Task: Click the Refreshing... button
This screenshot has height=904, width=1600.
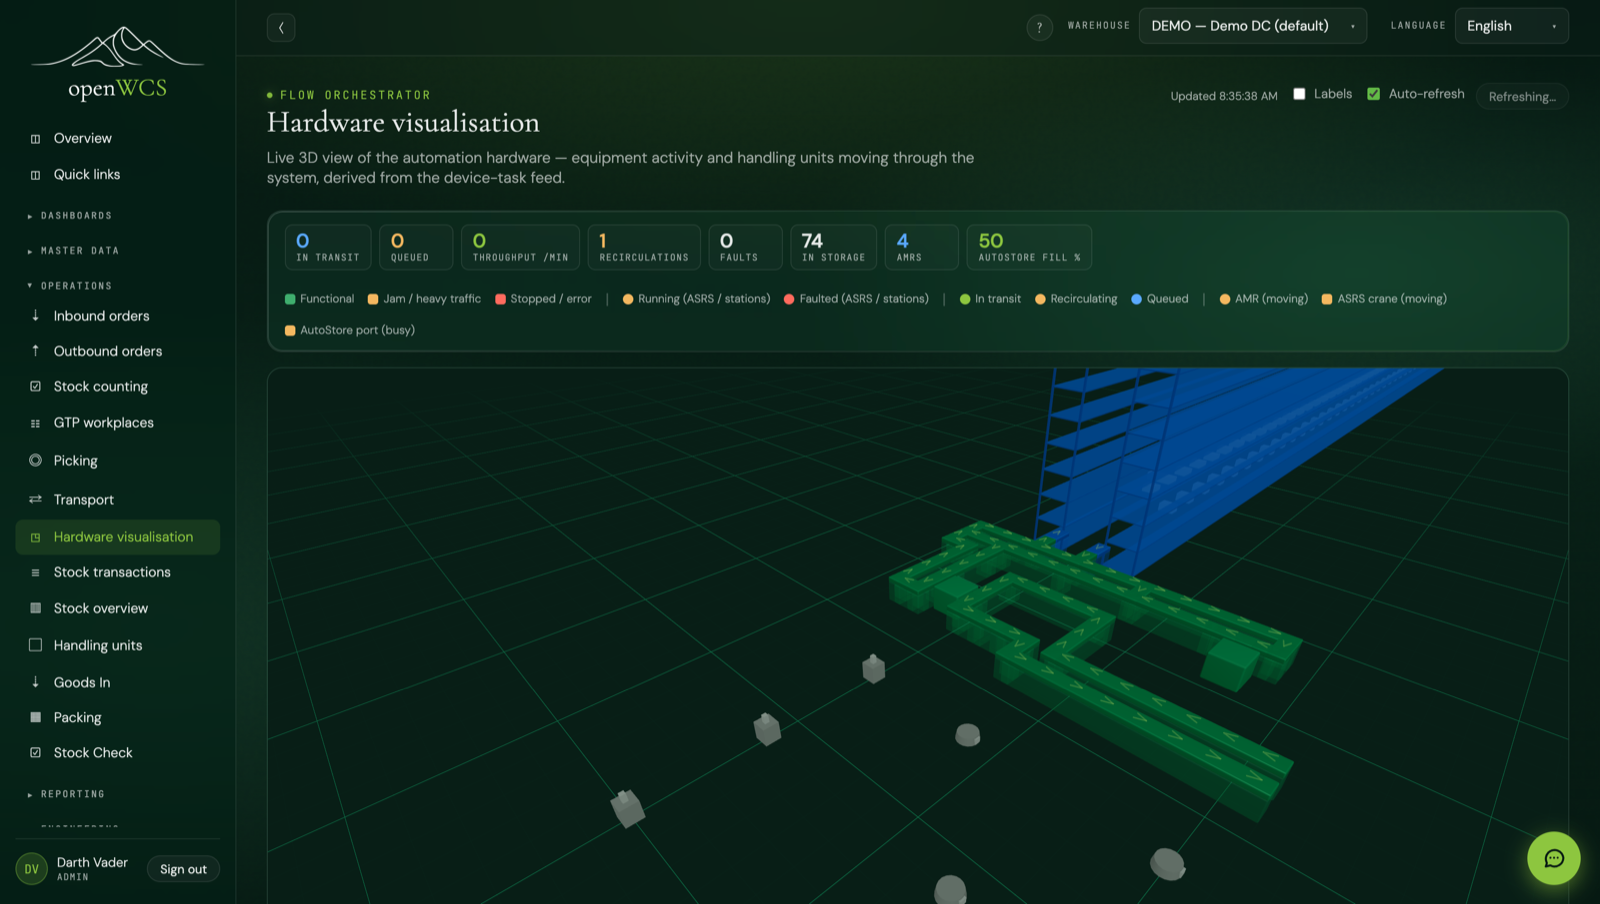Action: [x=1522, y=96]
